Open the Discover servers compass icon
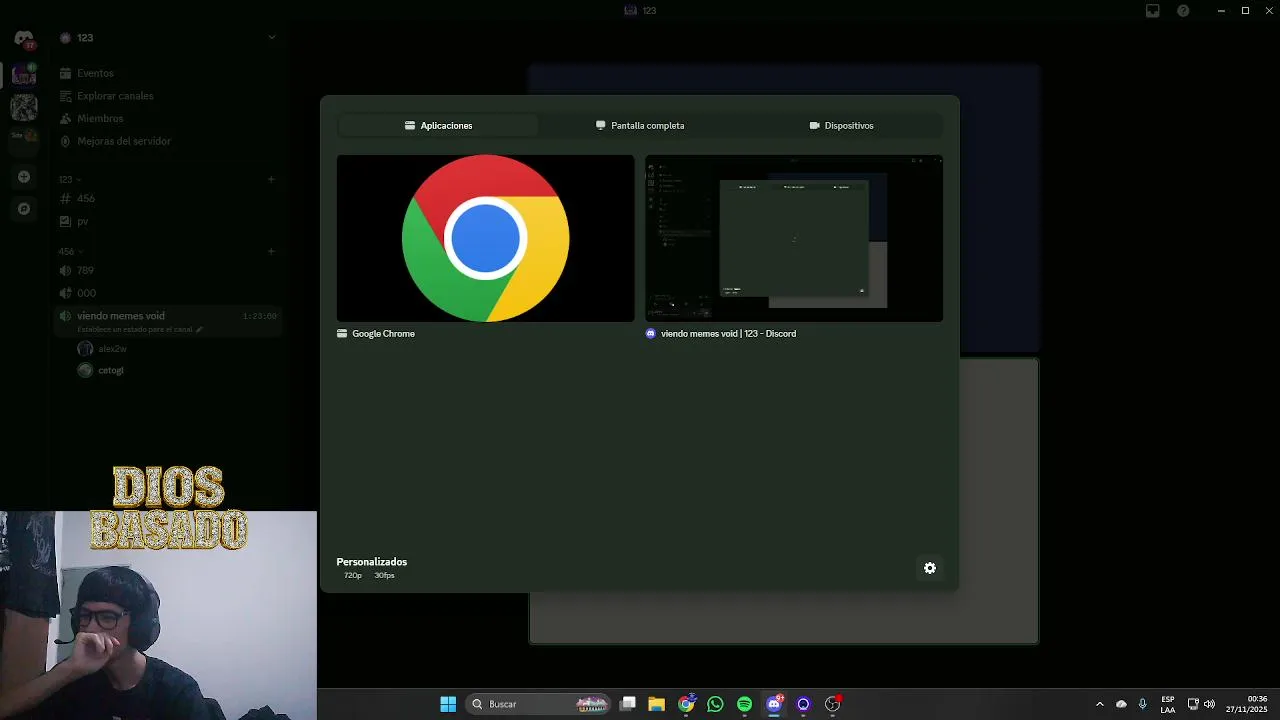Image resolution: width=1280 pixels, height=720 pixels. click(24, 209)
